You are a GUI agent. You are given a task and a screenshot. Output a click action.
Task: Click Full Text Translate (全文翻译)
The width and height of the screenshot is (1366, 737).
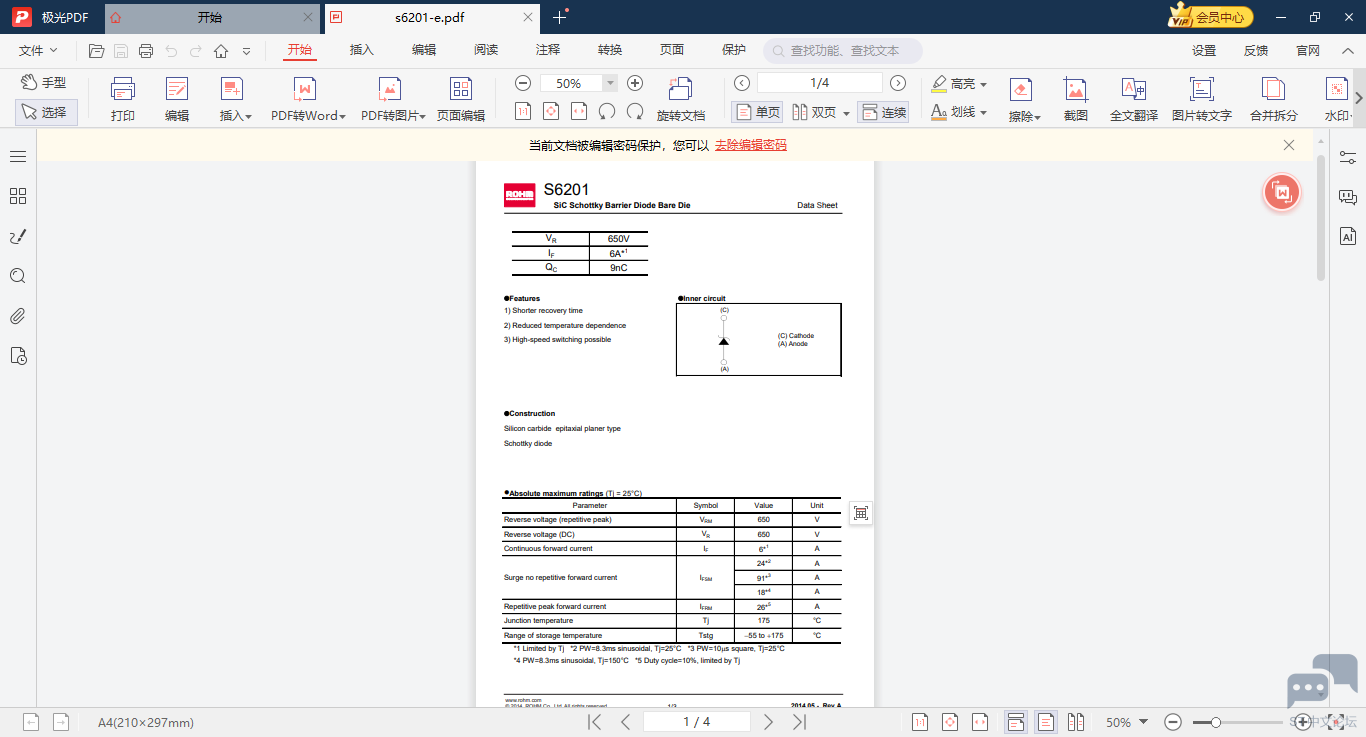tap(1134, 100)
